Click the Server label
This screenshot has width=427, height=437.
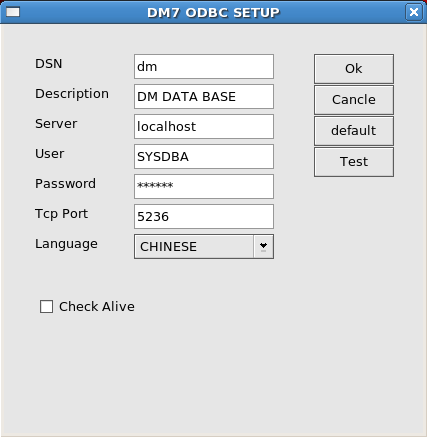click(56, 124)
